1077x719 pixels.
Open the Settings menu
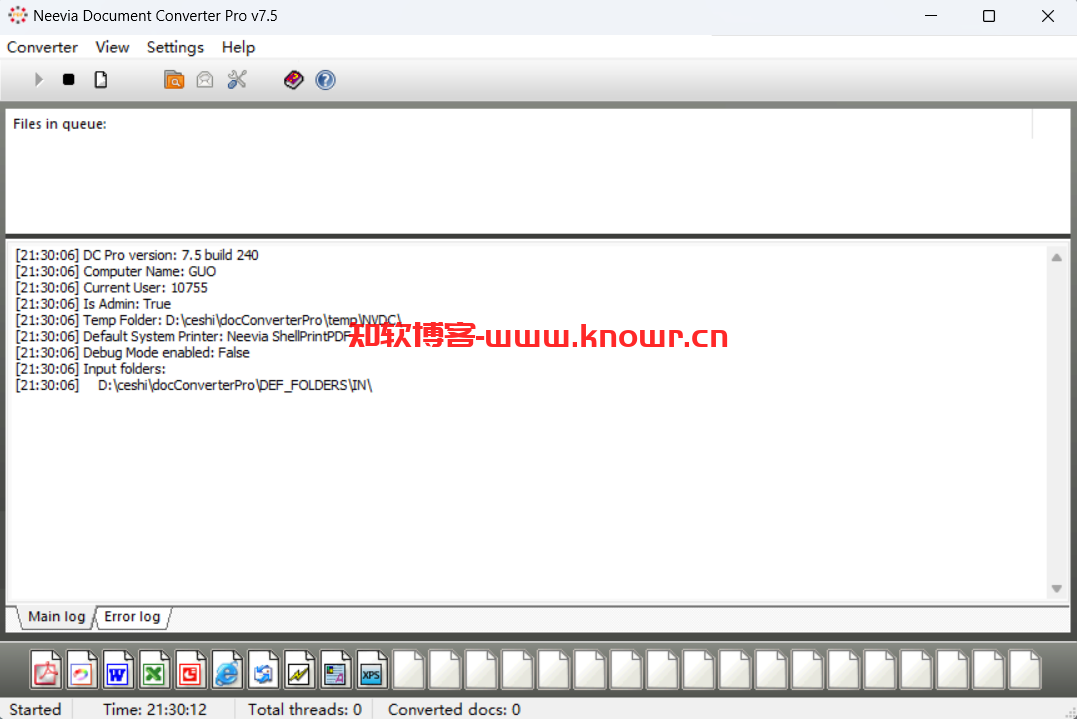point(175,47)
